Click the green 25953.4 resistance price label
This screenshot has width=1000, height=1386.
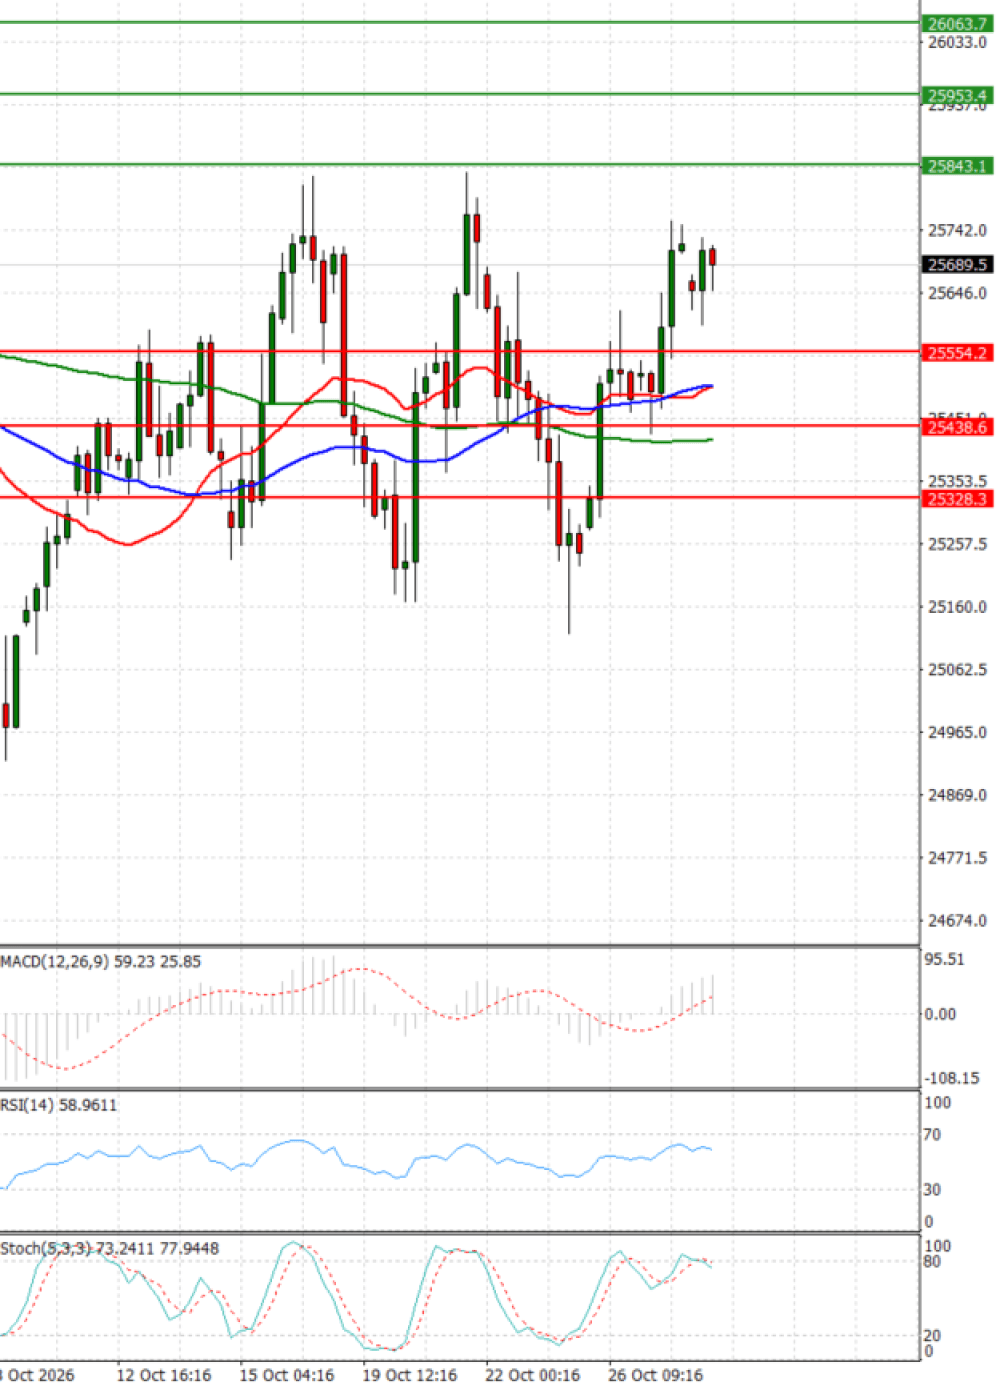pos(957,96)
